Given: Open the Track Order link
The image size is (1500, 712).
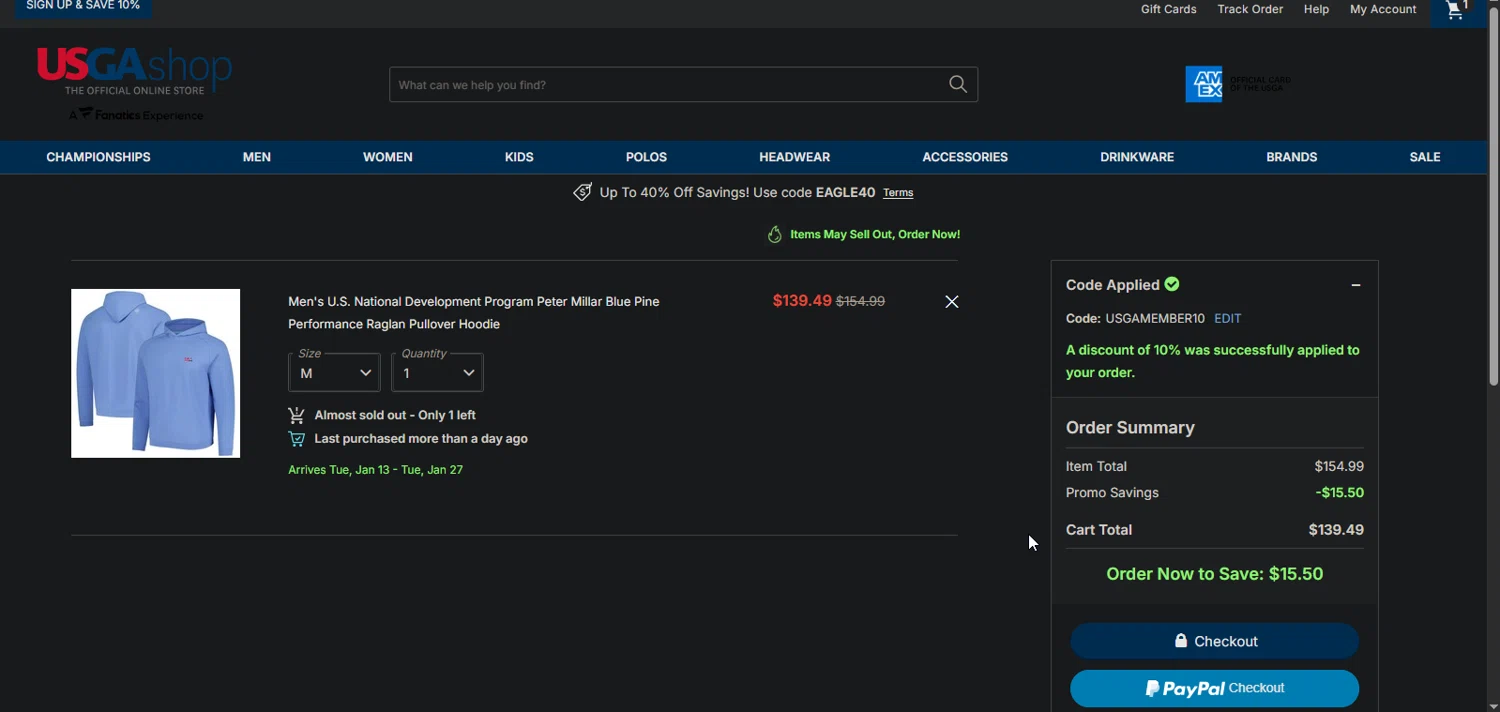Looking at the screenshot, I should pyautogui.click(x=1250, y=9).
